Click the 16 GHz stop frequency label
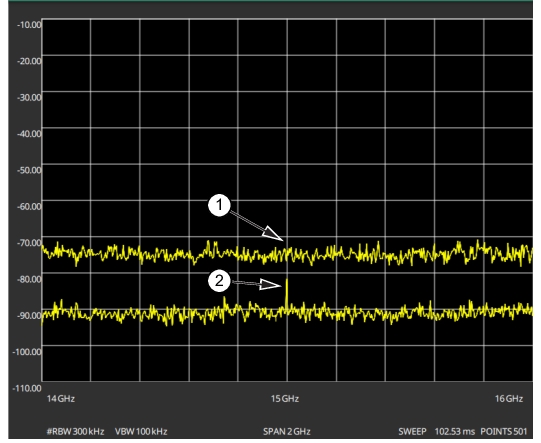 pos(509,398)
